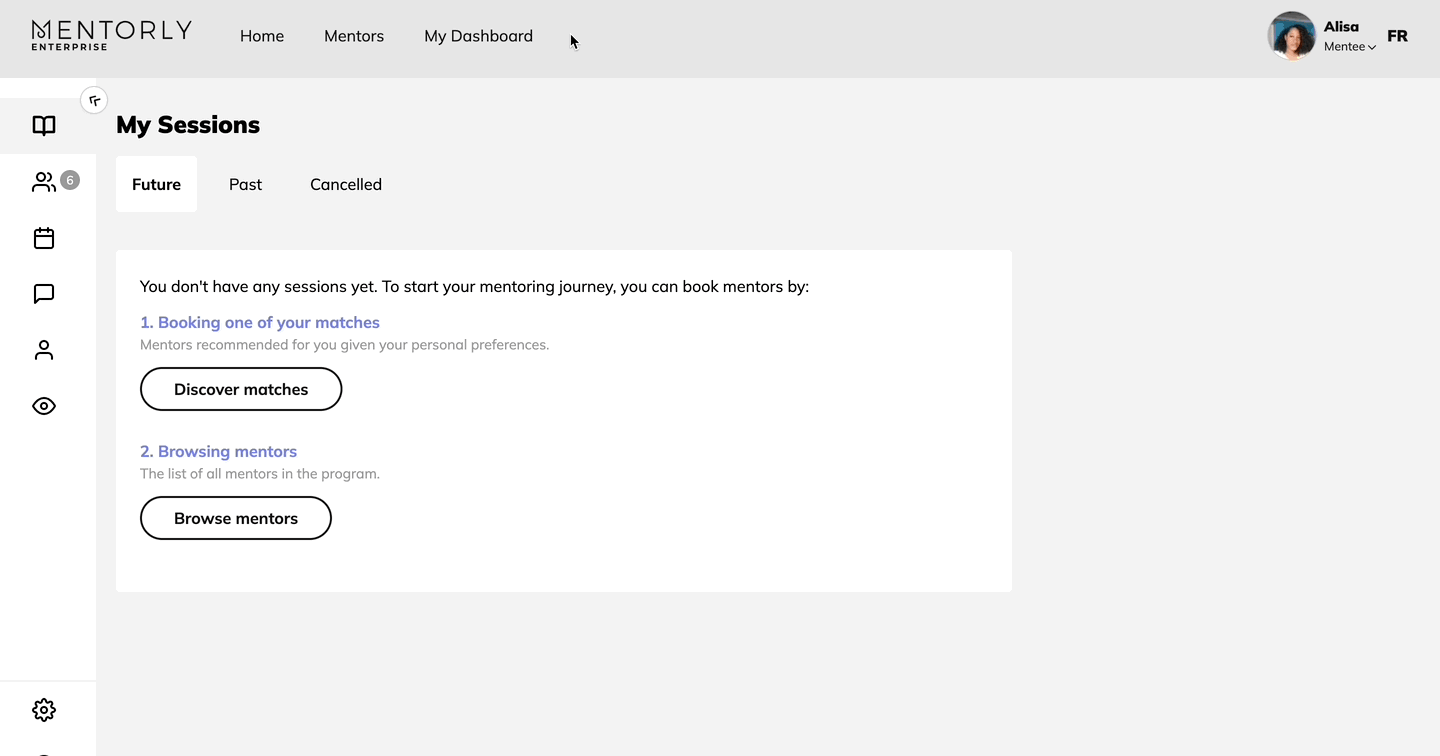This screenshot has width=1440, height=756.
Task: Open the chat messages icon in sidebar
Action: click(44, 294)
